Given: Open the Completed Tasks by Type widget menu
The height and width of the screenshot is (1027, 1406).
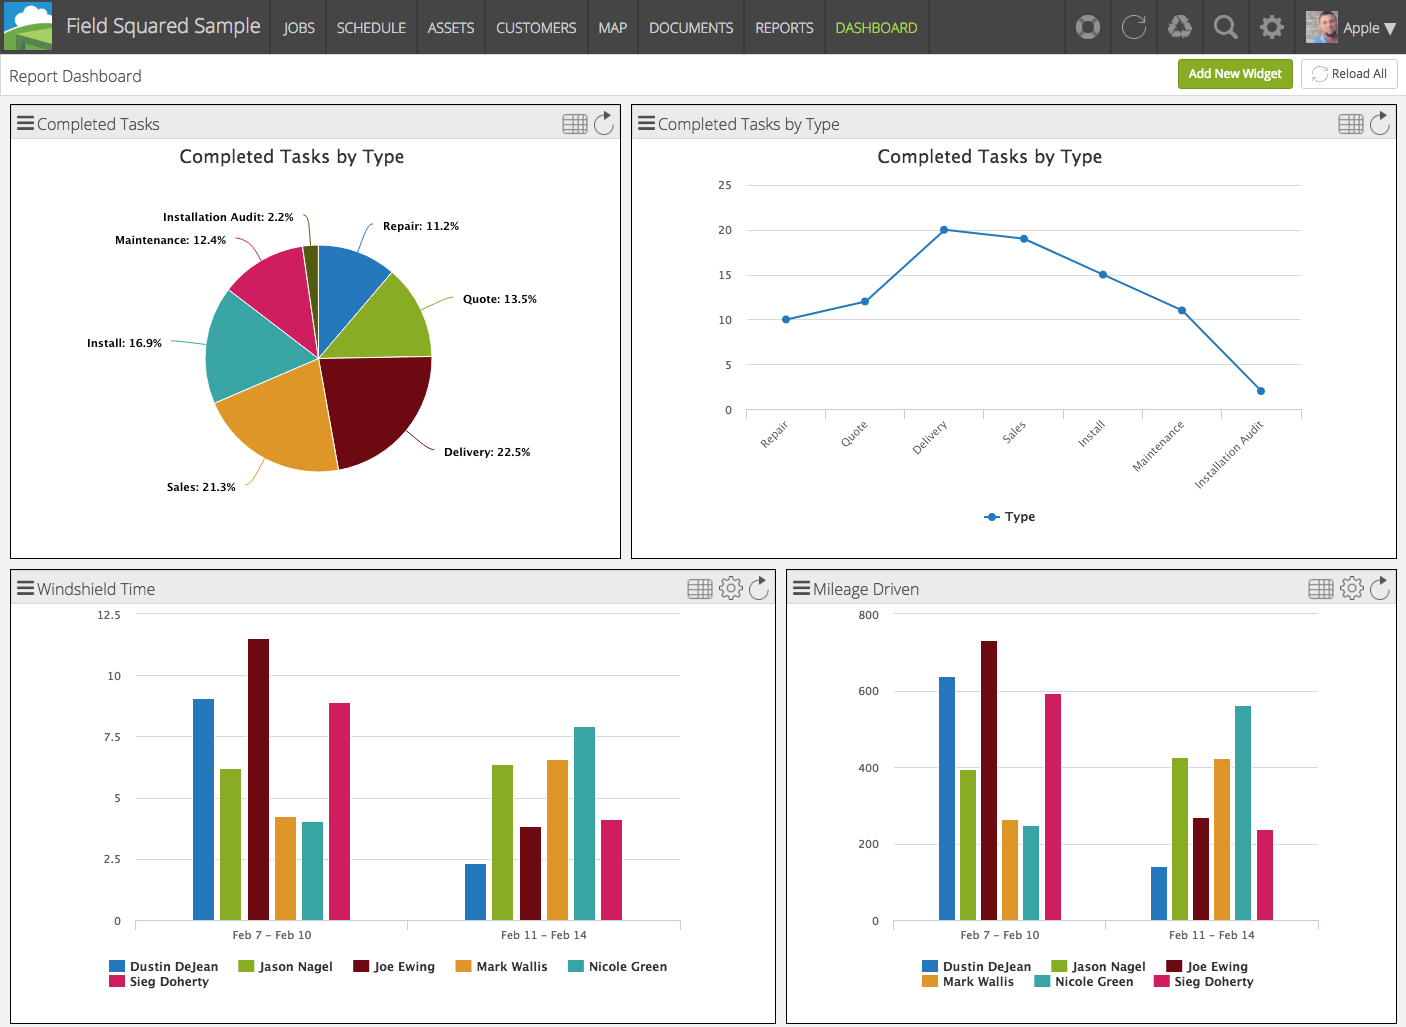Looking at the screenshot, I should (647, 123).
